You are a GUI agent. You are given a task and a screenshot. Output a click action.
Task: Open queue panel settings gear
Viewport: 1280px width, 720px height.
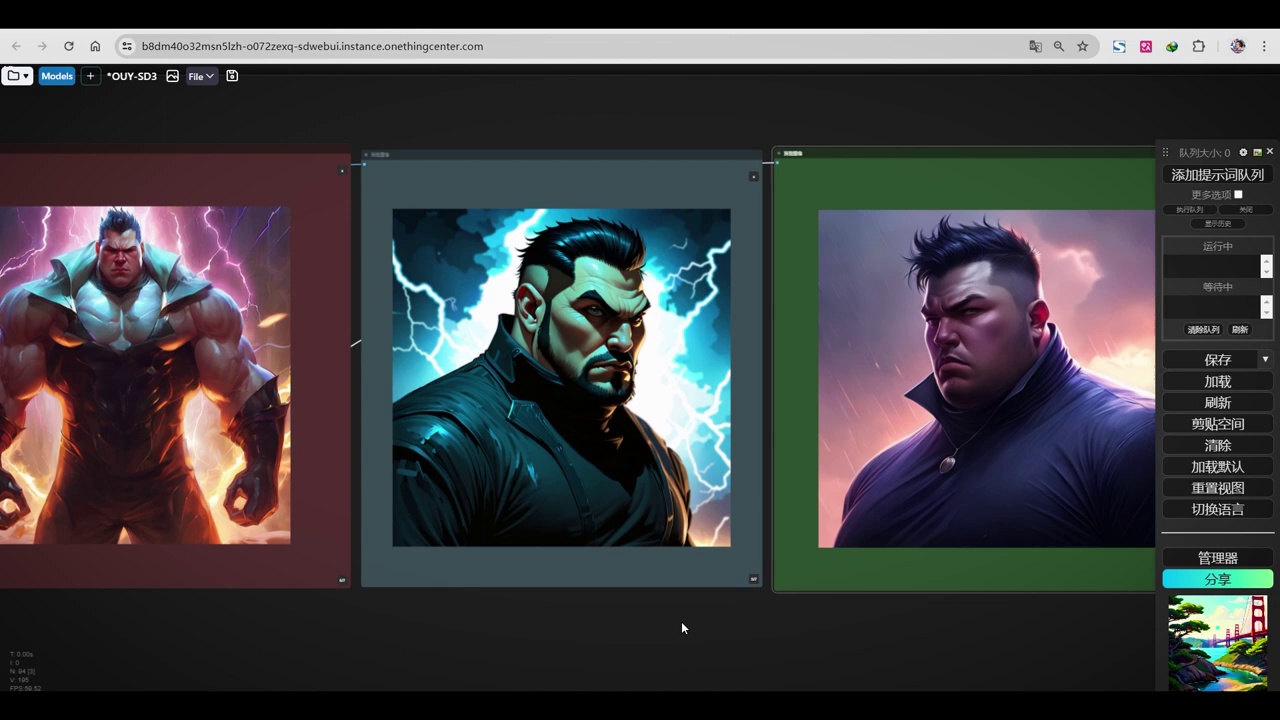[1243, 152]
